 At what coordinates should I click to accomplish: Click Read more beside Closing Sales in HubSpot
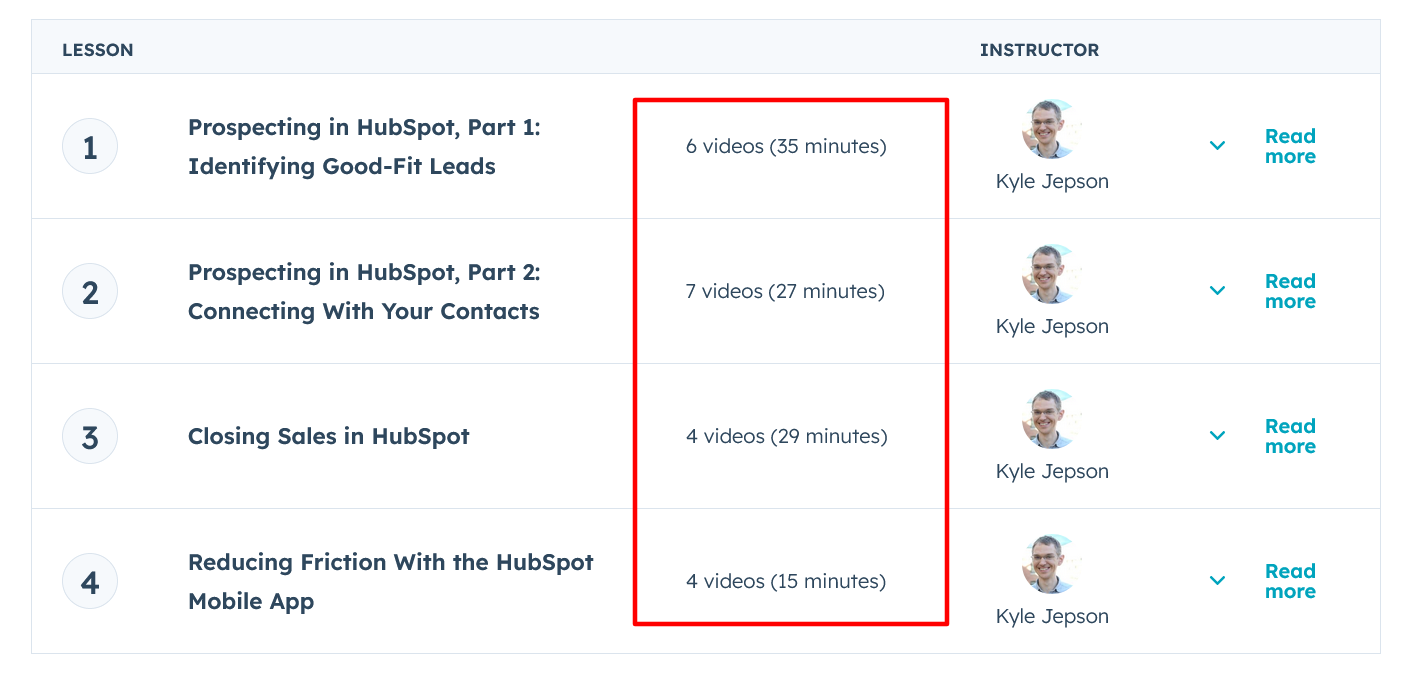coord(1290,436)
